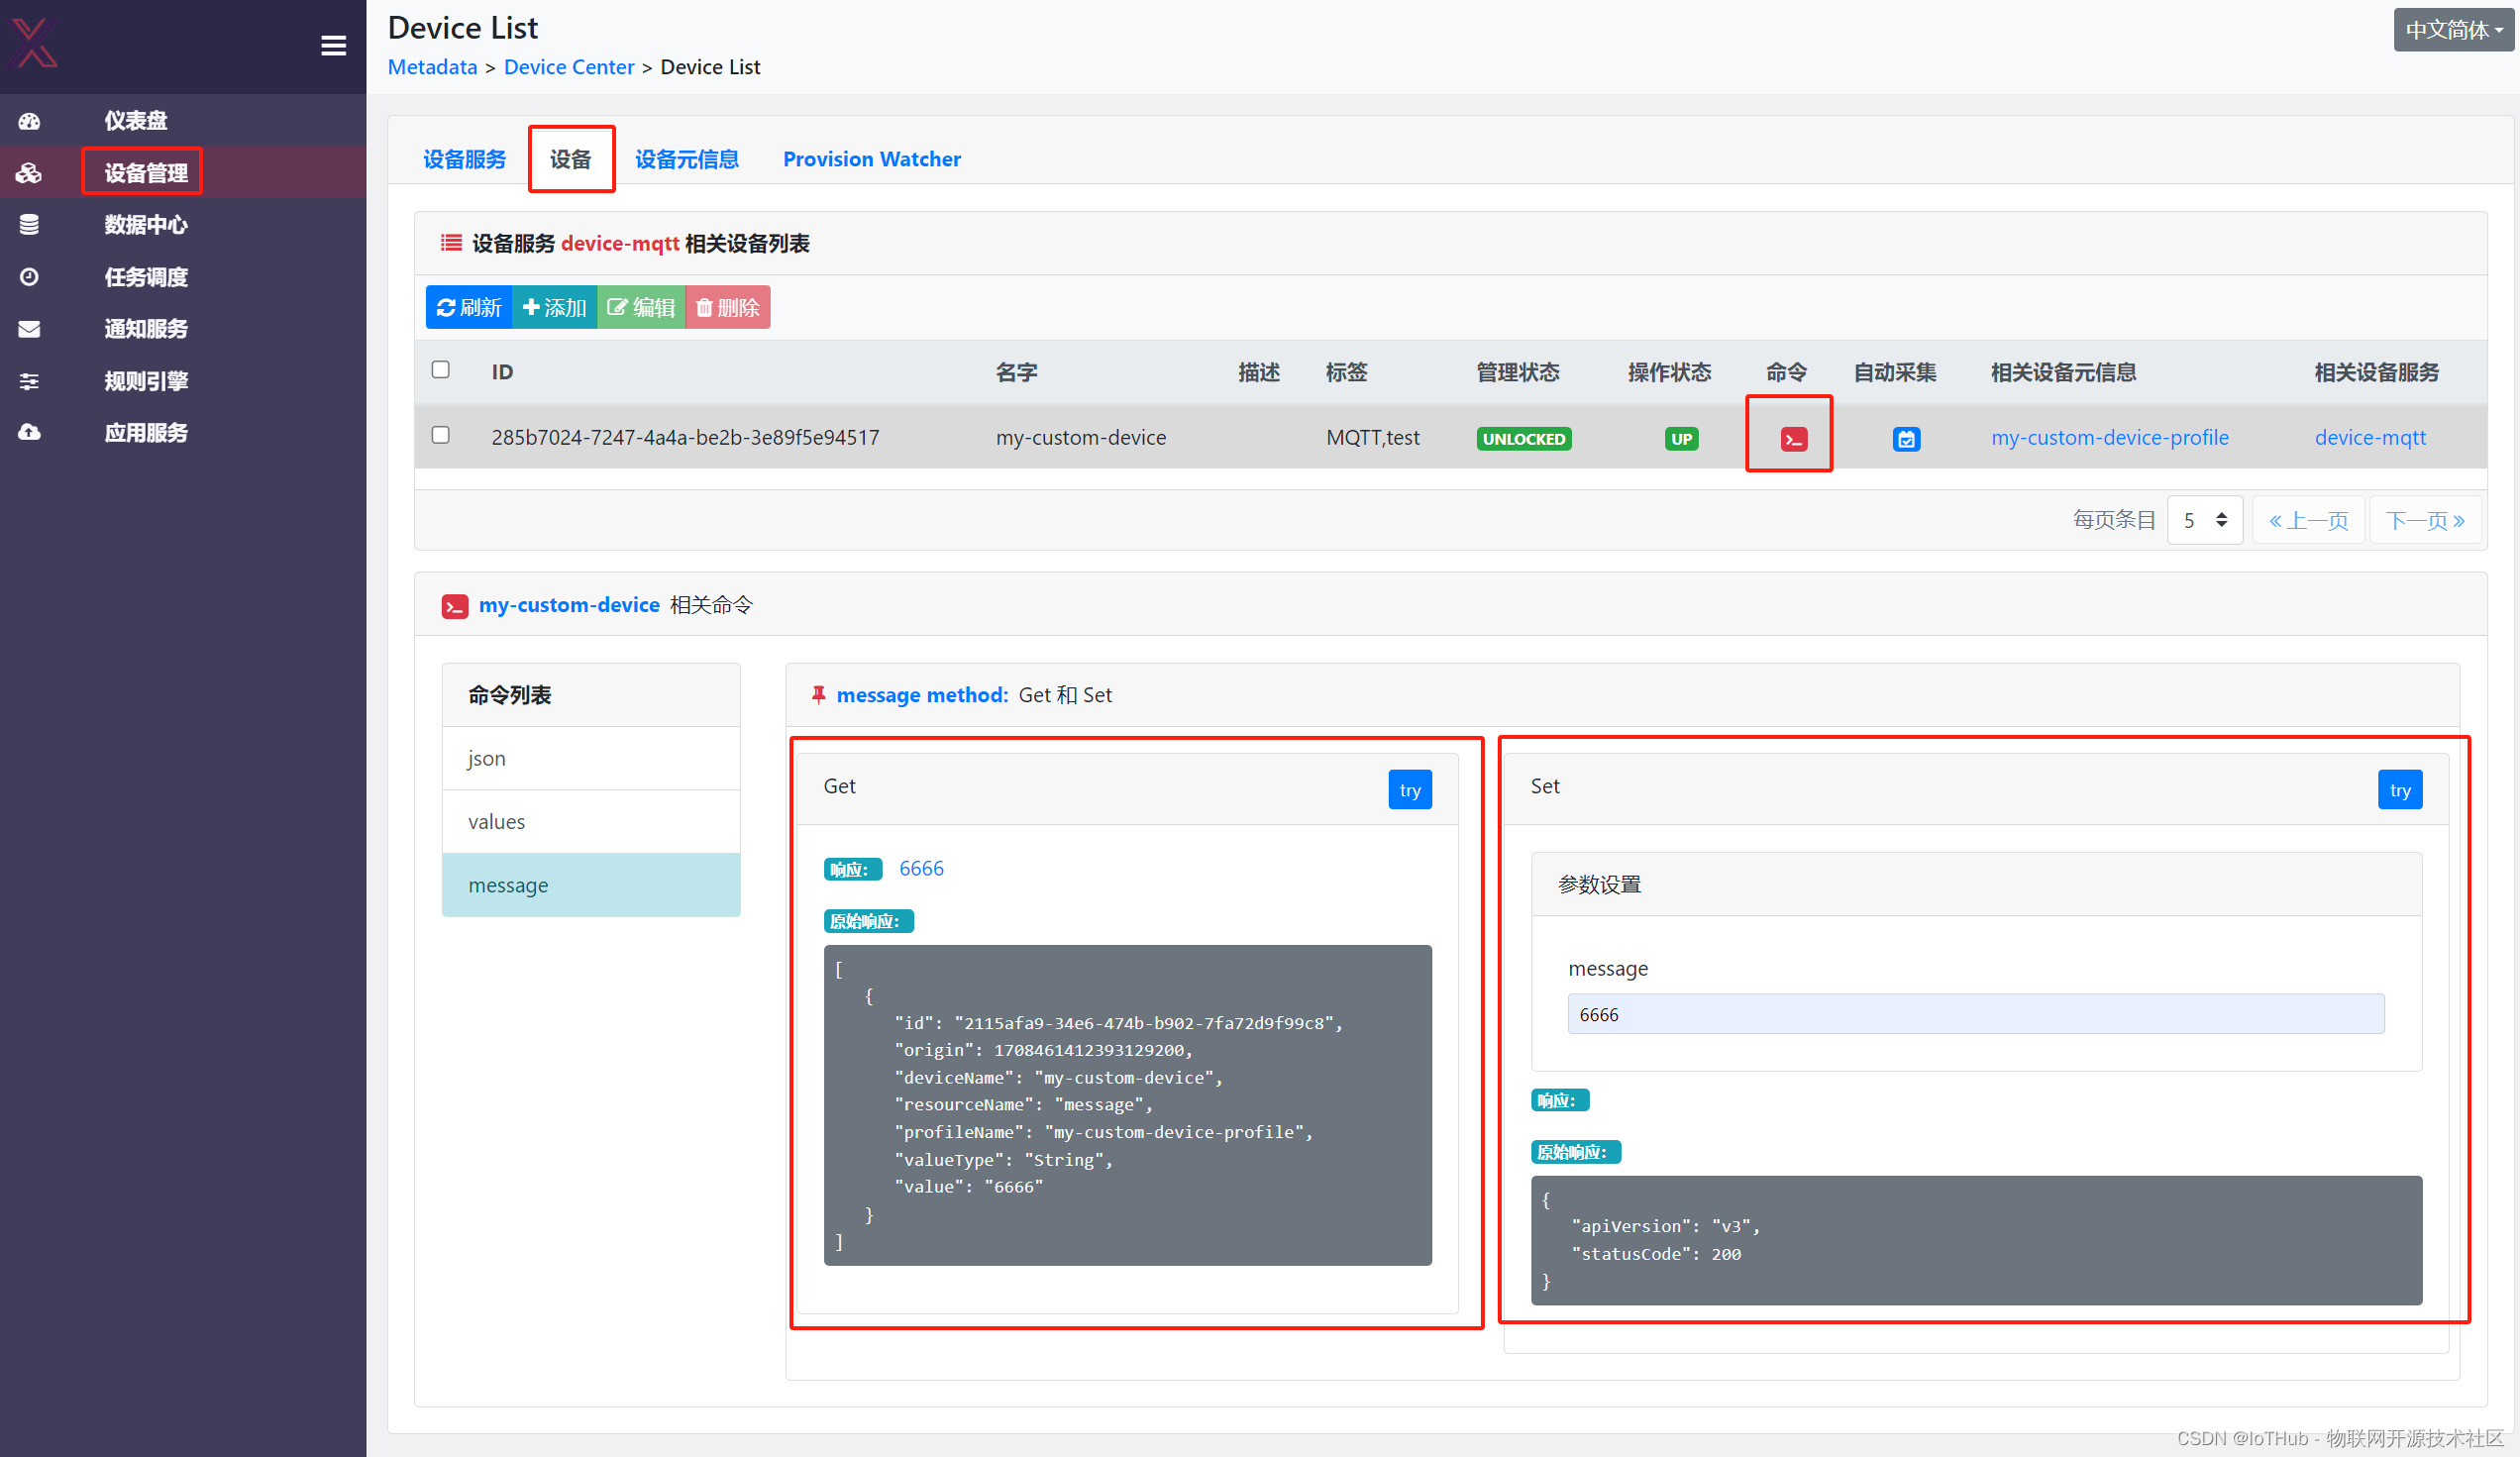The width and height of the screenshot is (2520, 1457).
Task: Click the 参数设置 panel header
Action: tap(1975, 884)
